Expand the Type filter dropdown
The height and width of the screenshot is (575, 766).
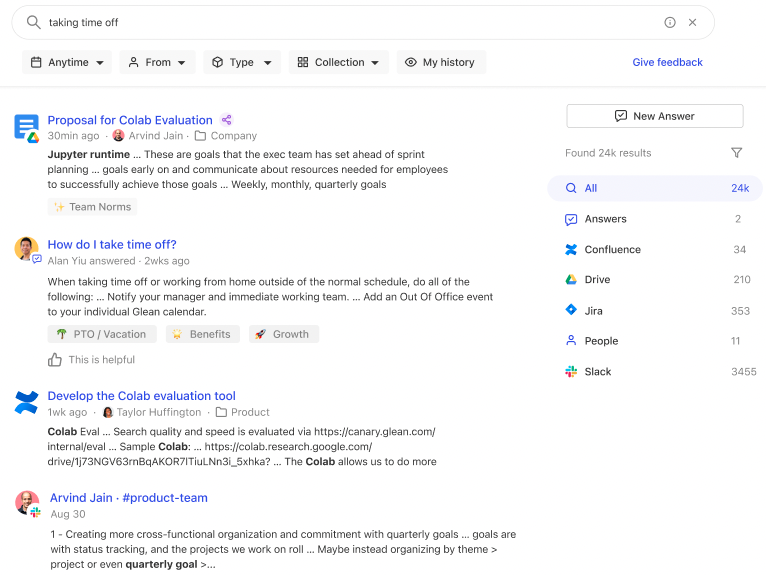coord(242,62)
